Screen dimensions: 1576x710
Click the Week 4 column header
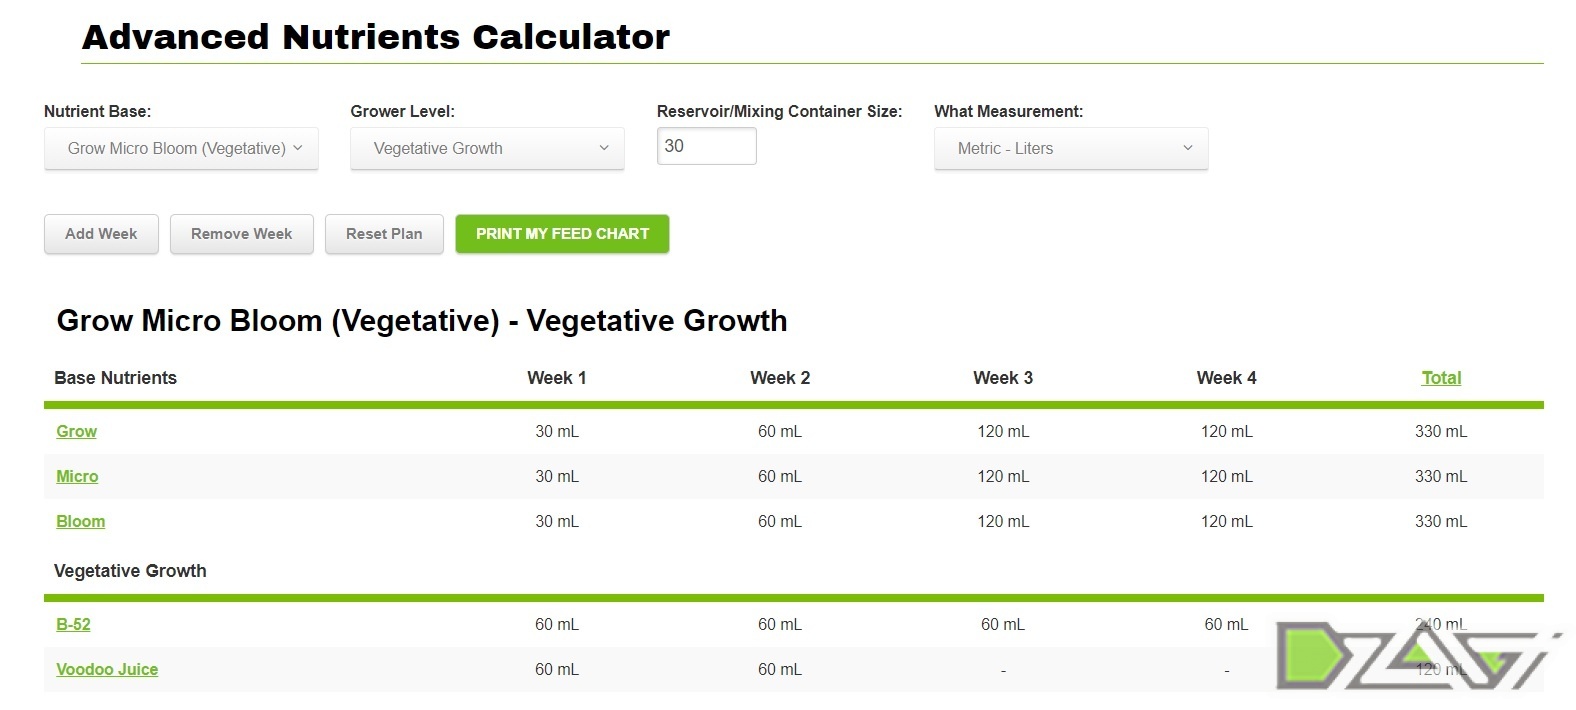click(x=1226, y=378)
